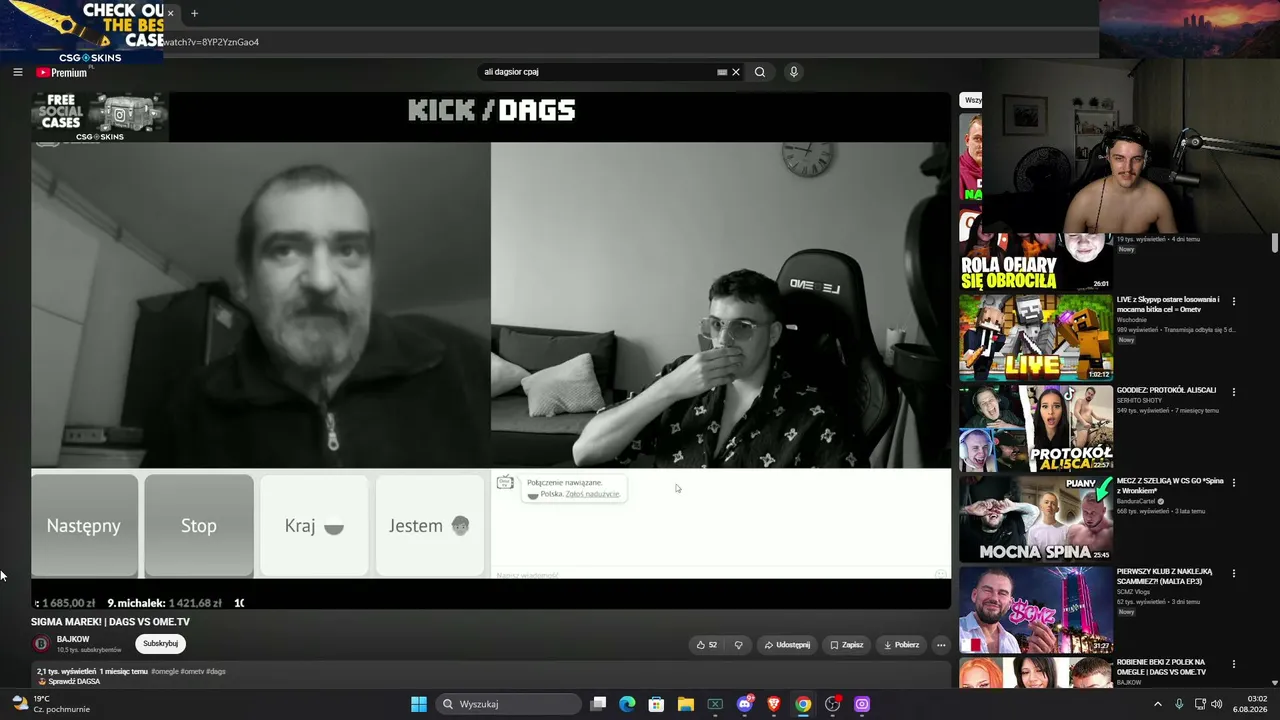Open the SERHITO SHOTY channel link
Image resolution: width=1280 pixels, height=720 pixels.
(1140, 401)
